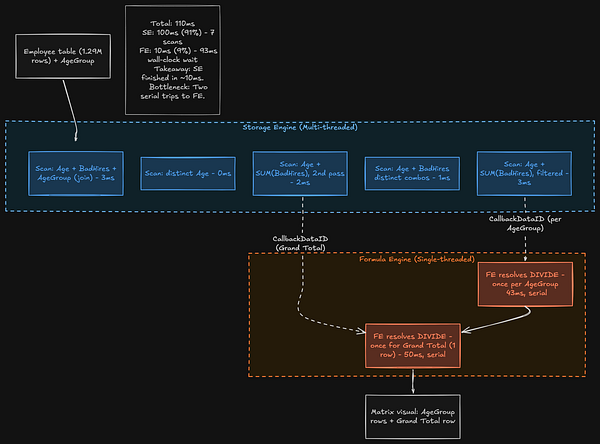
Task: Select the Scan: Age + BadHires distinct combos node
Action: (412, 173)
